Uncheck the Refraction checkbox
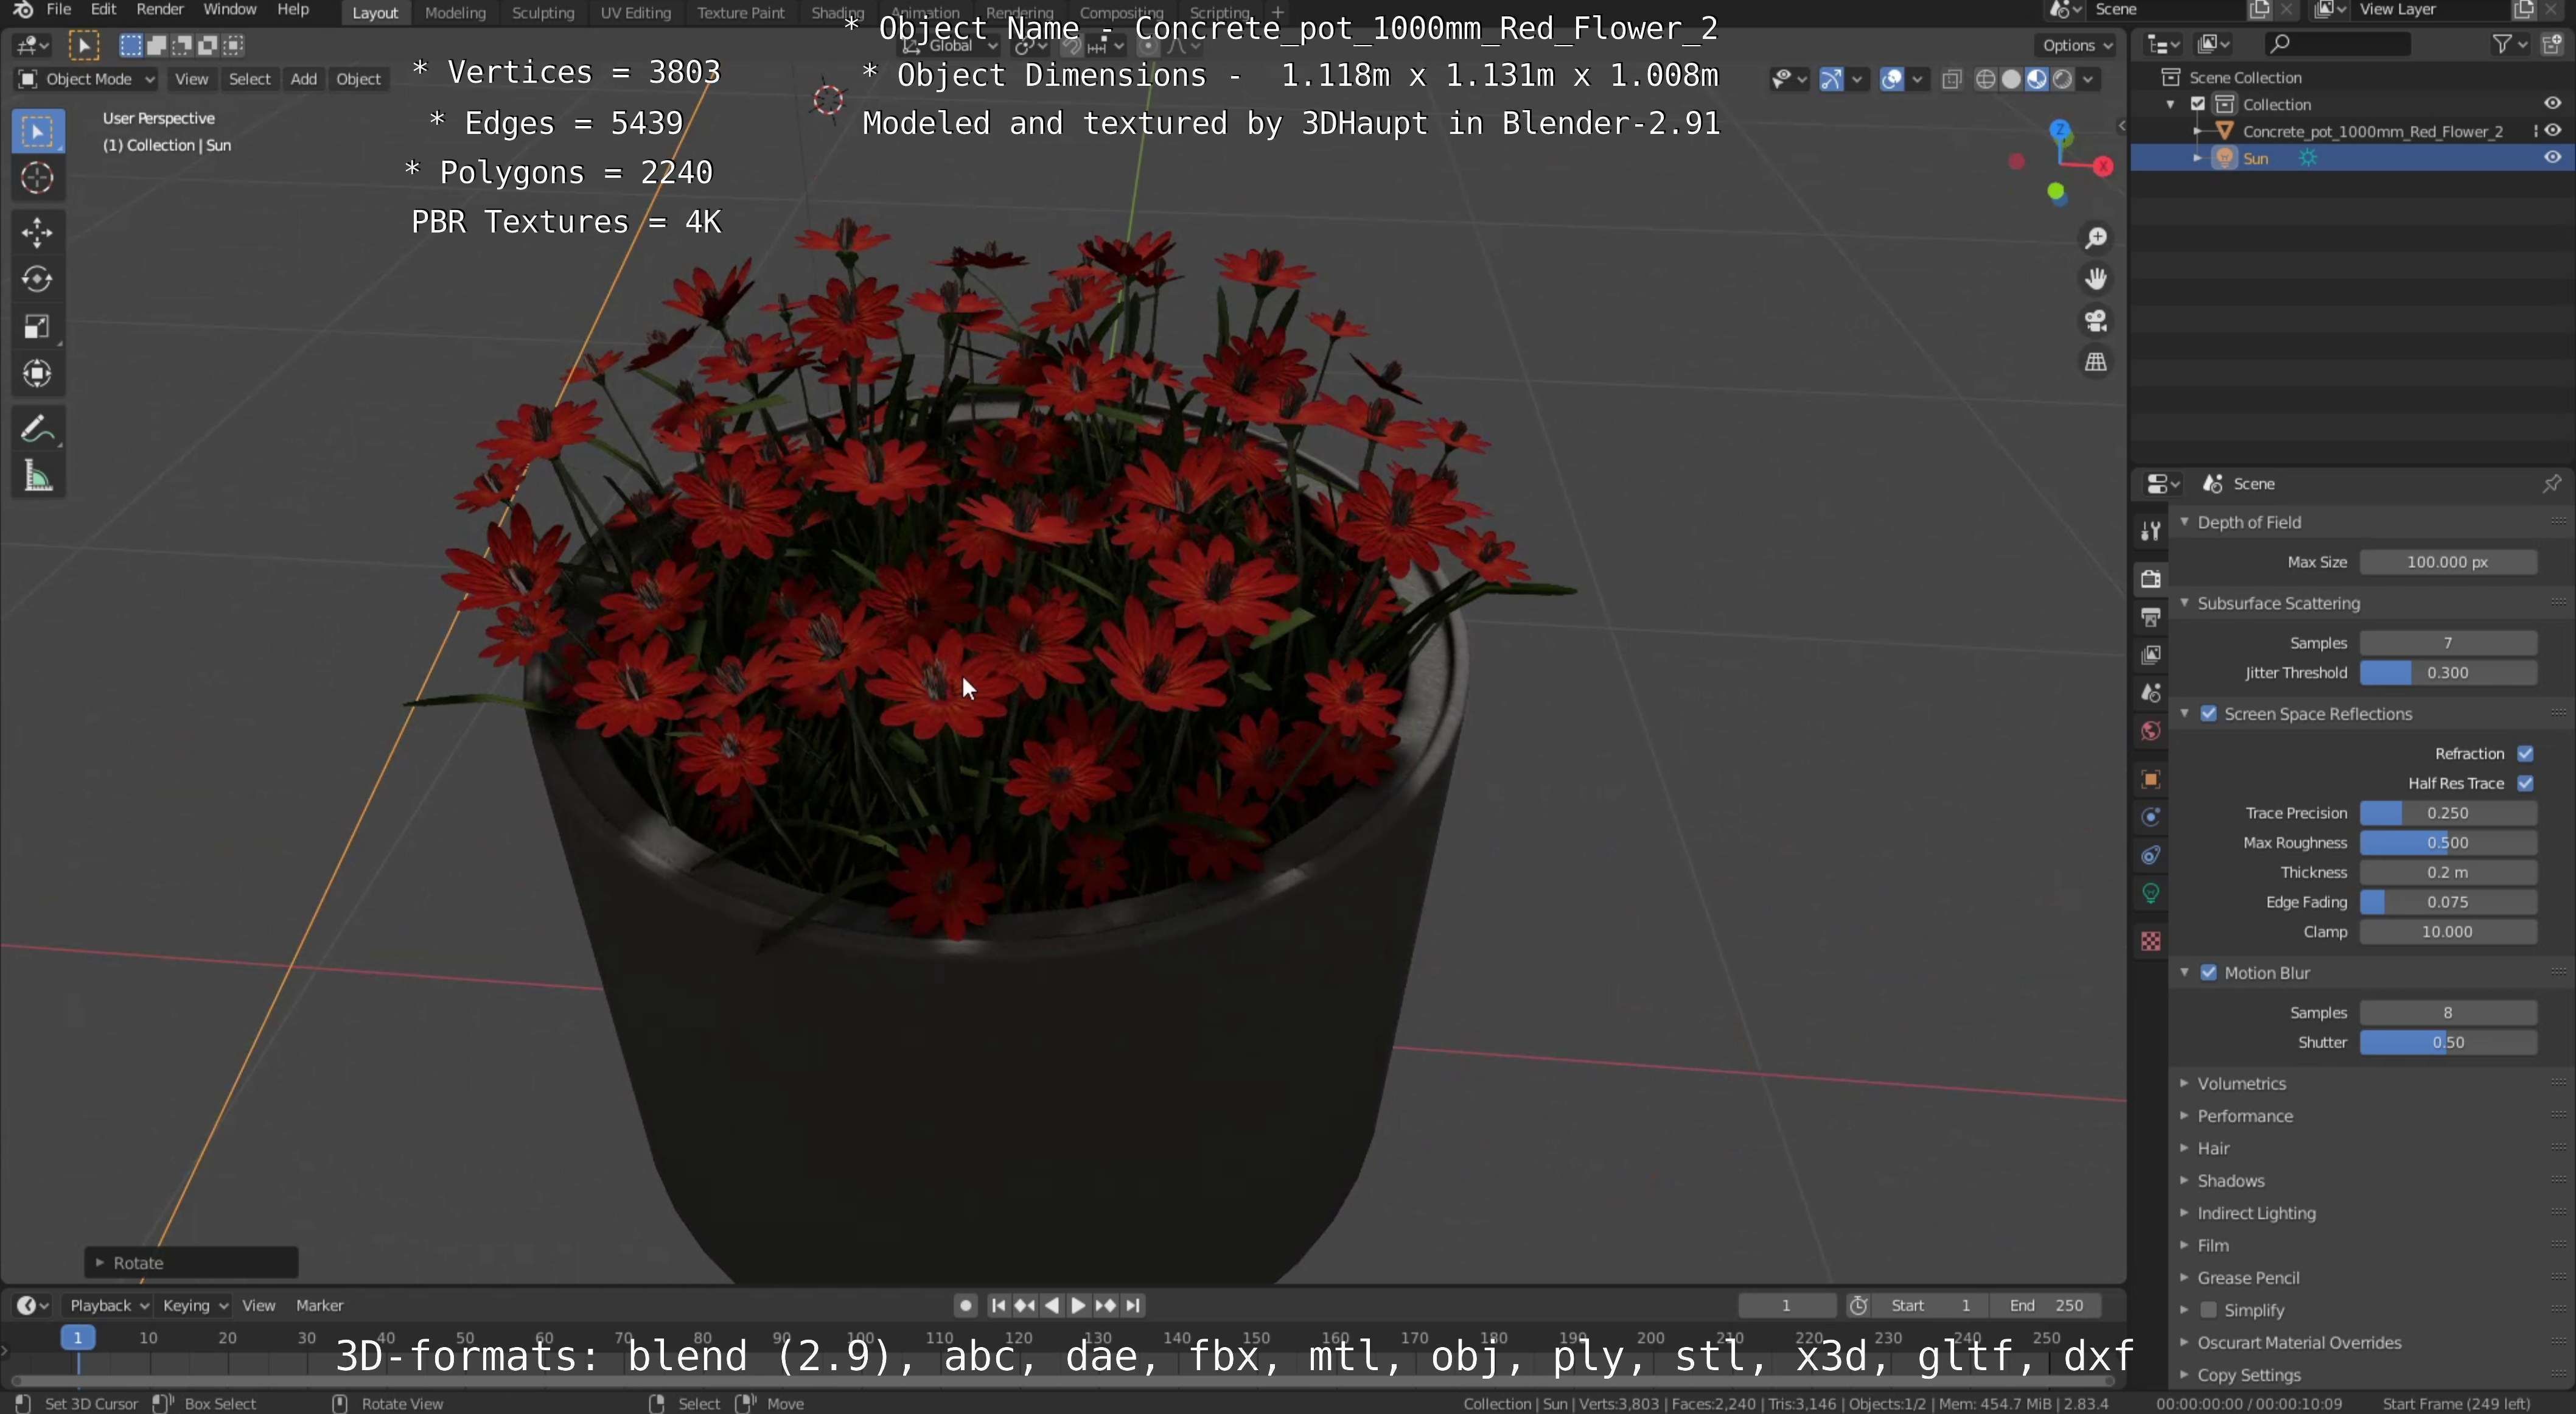2576x1414 pixels. tap(2525, 754)
